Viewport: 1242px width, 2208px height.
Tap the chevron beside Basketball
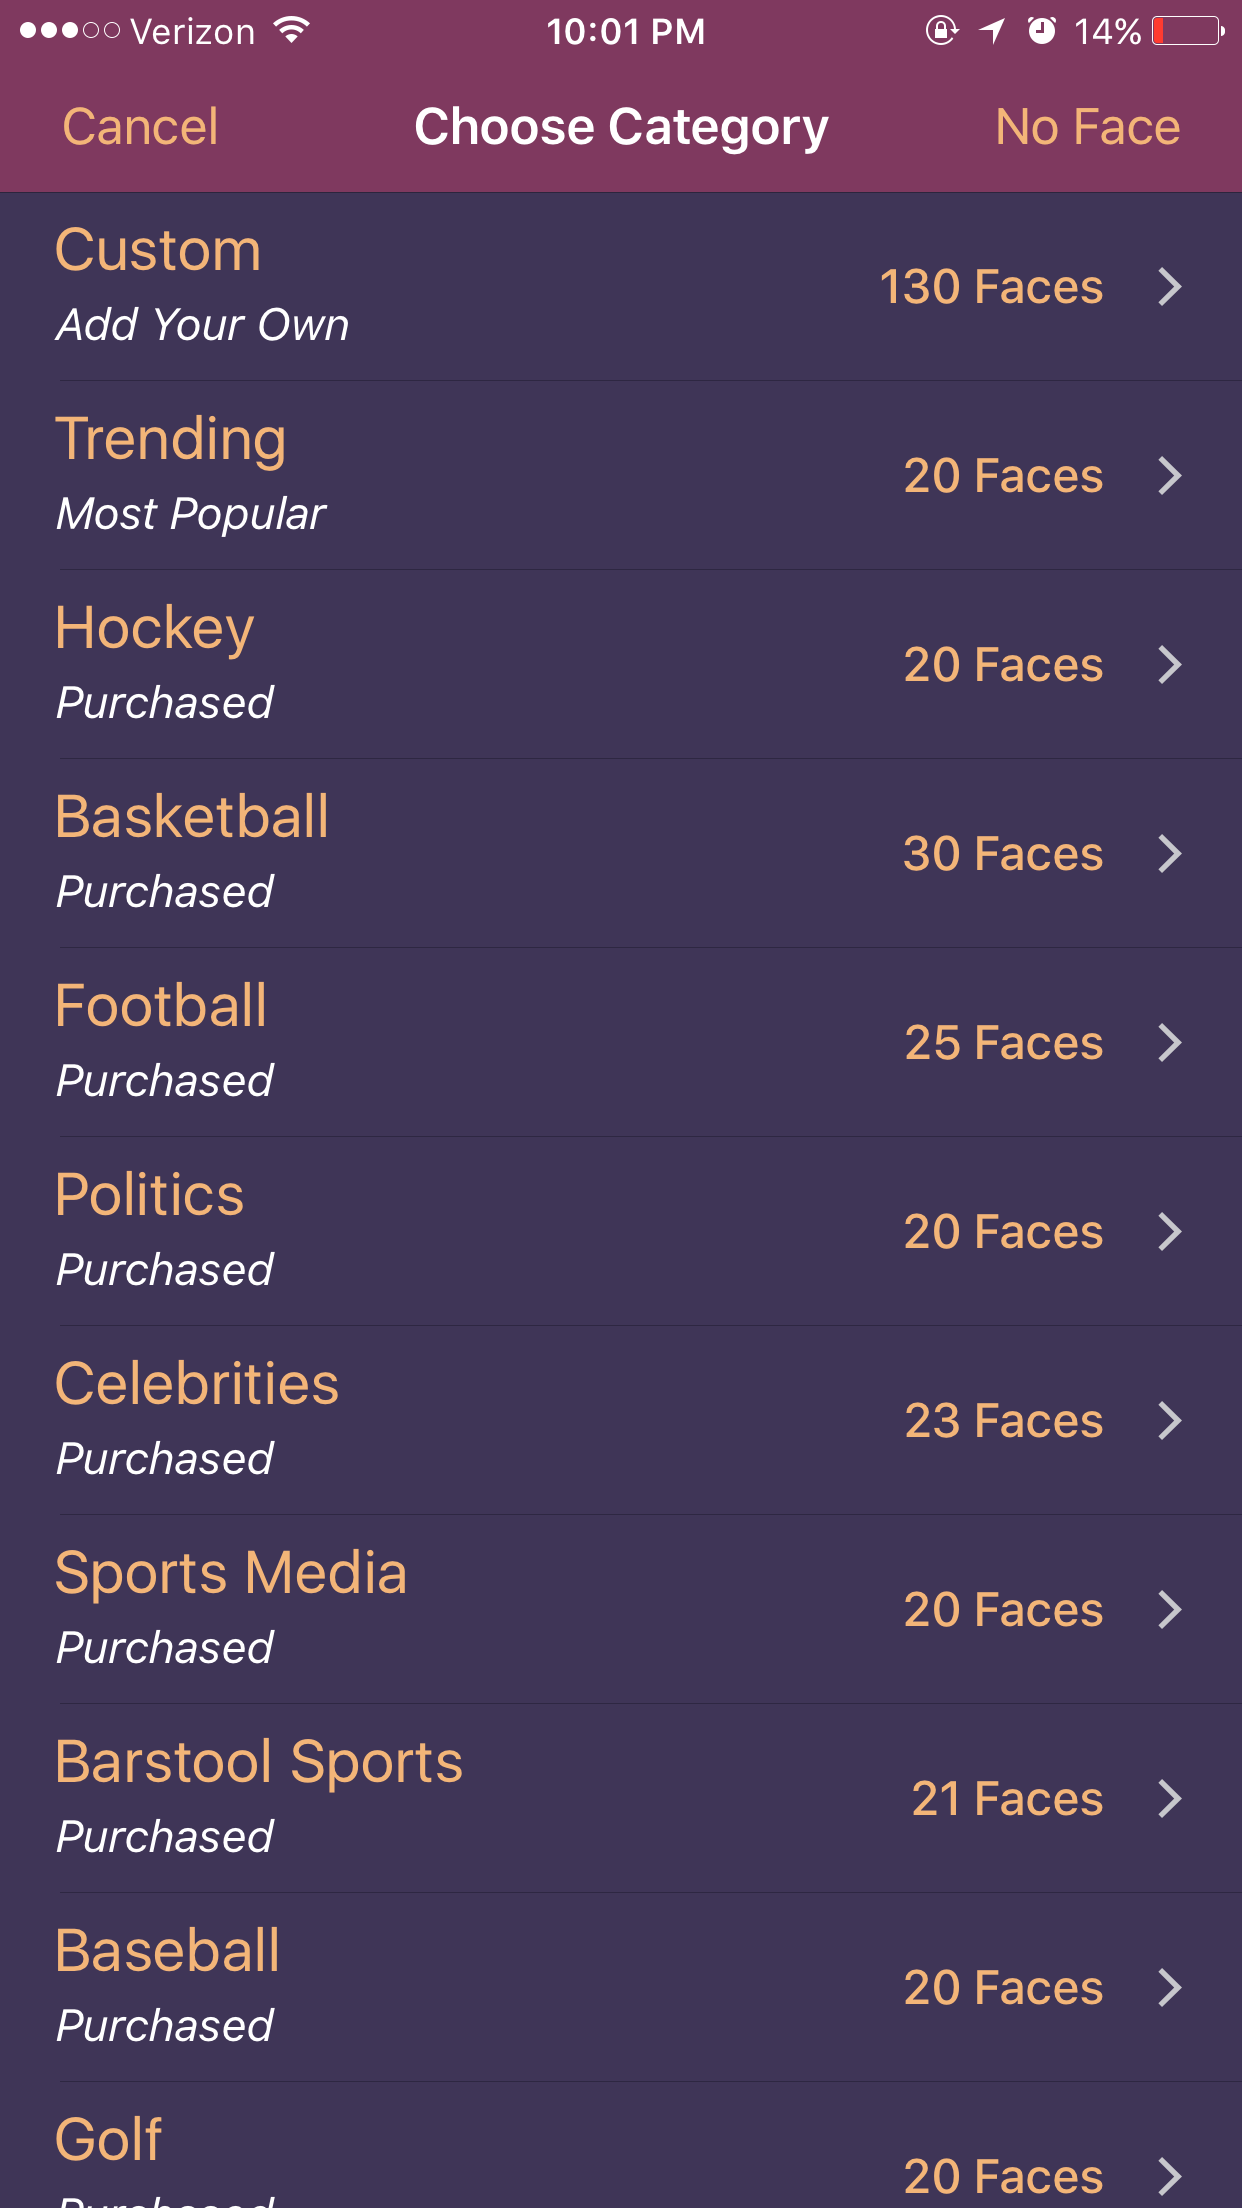point(1169,854)
